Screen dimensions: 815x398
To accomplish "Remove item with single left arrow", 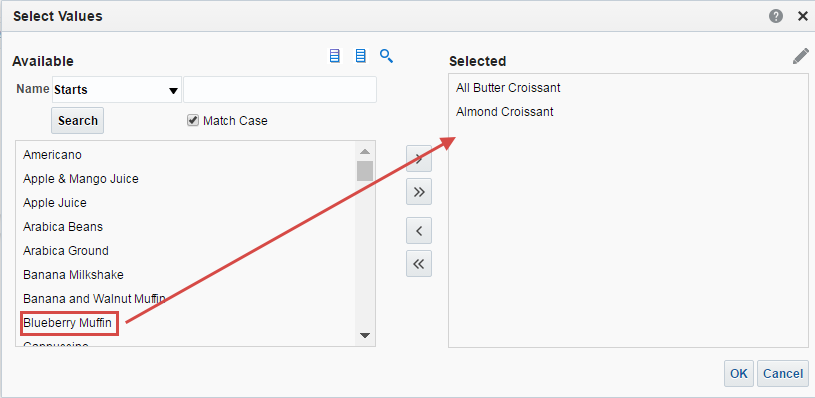I will tap(419, 230).
